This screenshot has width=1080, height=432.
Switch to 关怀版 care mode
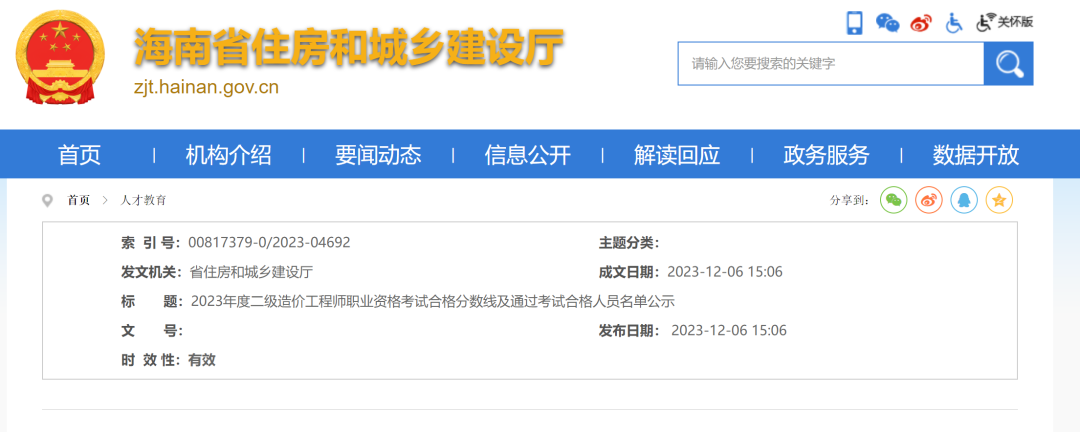[x=1005, y=22]
